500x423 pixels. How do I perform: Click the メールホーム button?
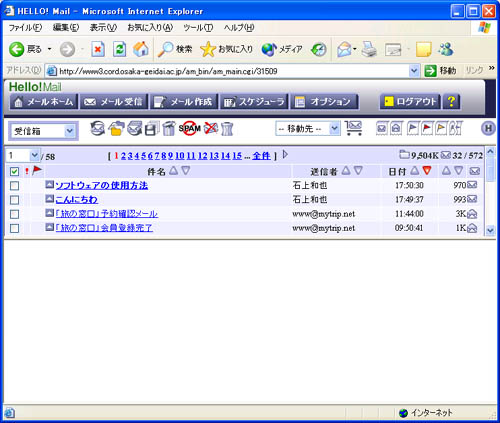click(44, 102)
